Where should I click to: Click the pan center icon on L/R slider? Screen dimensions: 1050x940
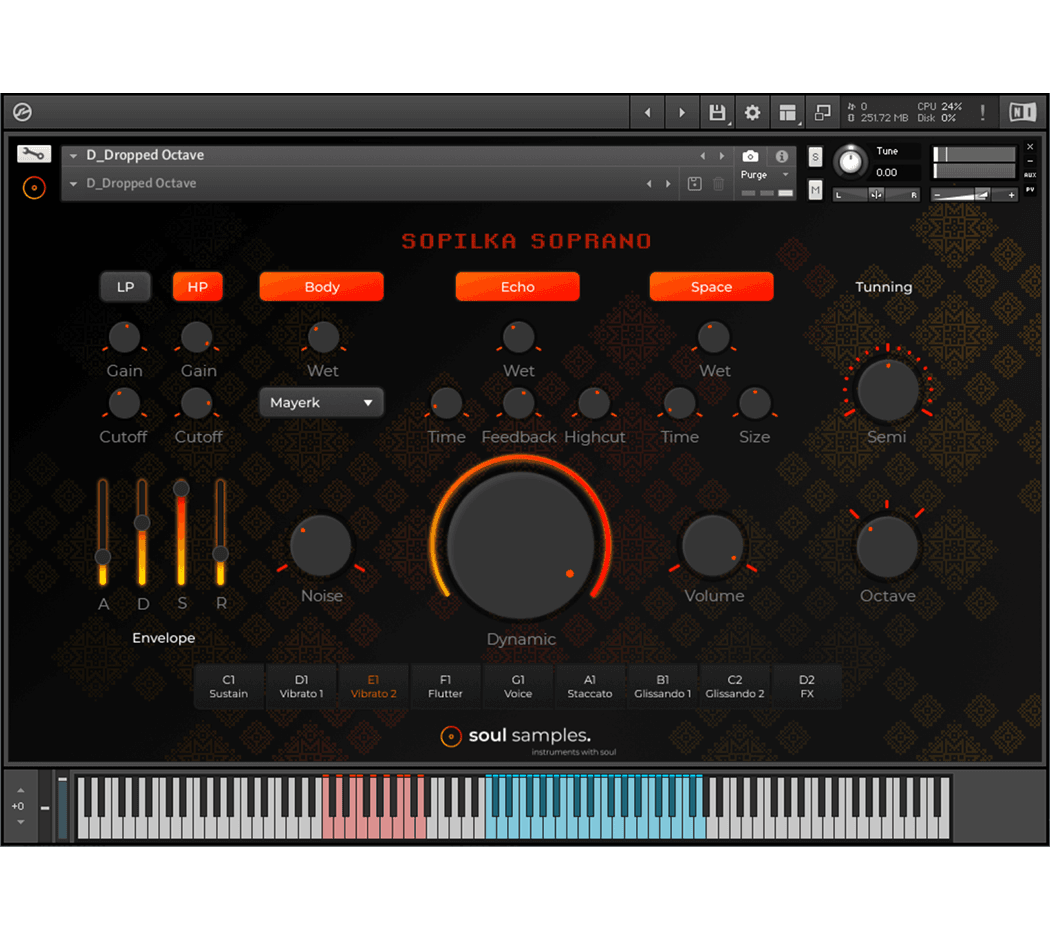click(876, 195)
